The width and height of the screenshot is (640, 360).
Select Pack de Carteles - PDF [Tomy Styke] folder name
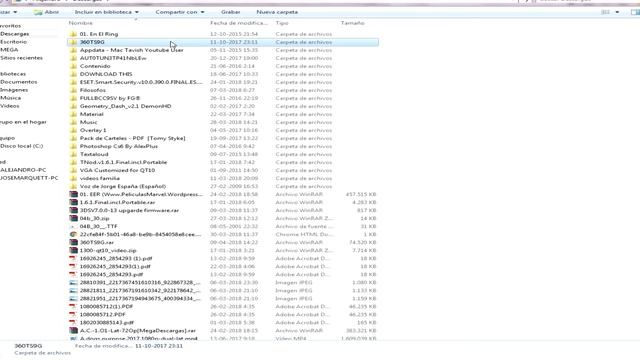(133, 138)
